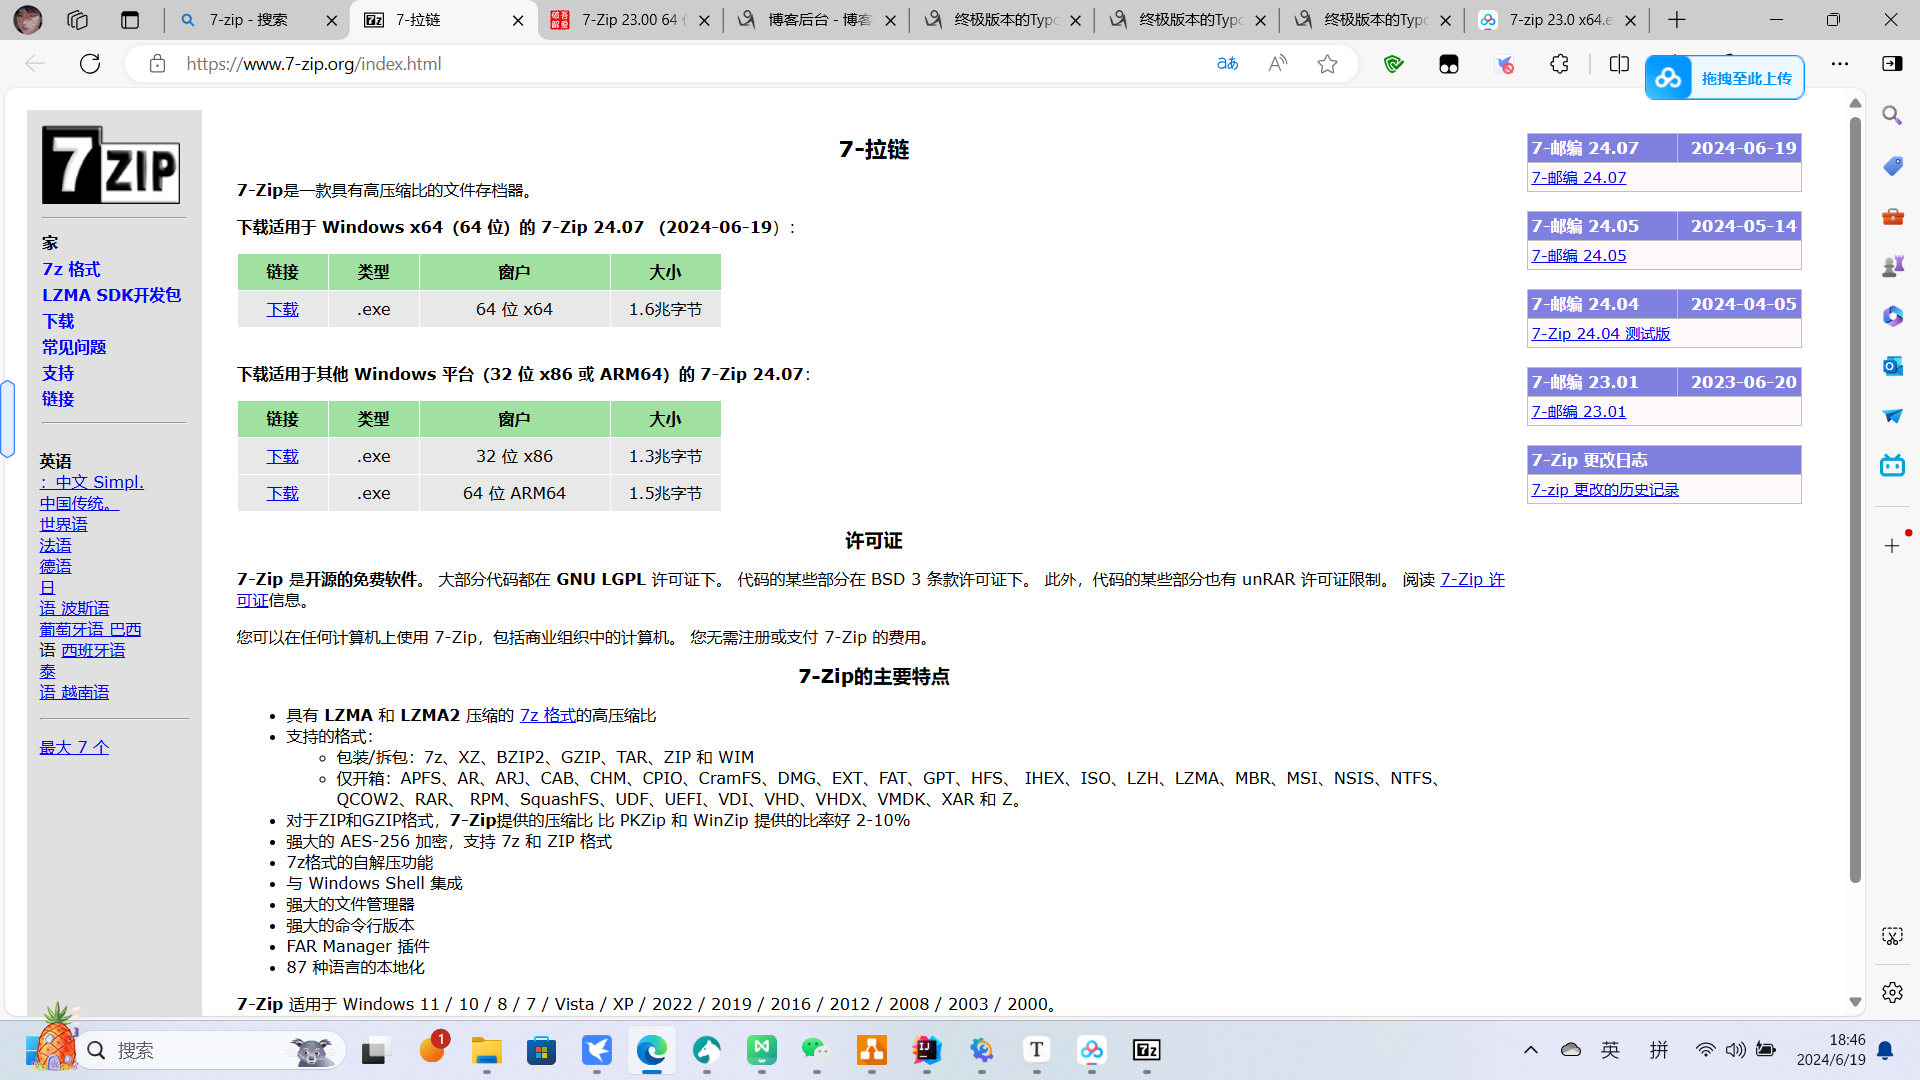Add page to favorites star icon
The width and height of the screenshot is (1920, 1080).
click(1327, 64)
